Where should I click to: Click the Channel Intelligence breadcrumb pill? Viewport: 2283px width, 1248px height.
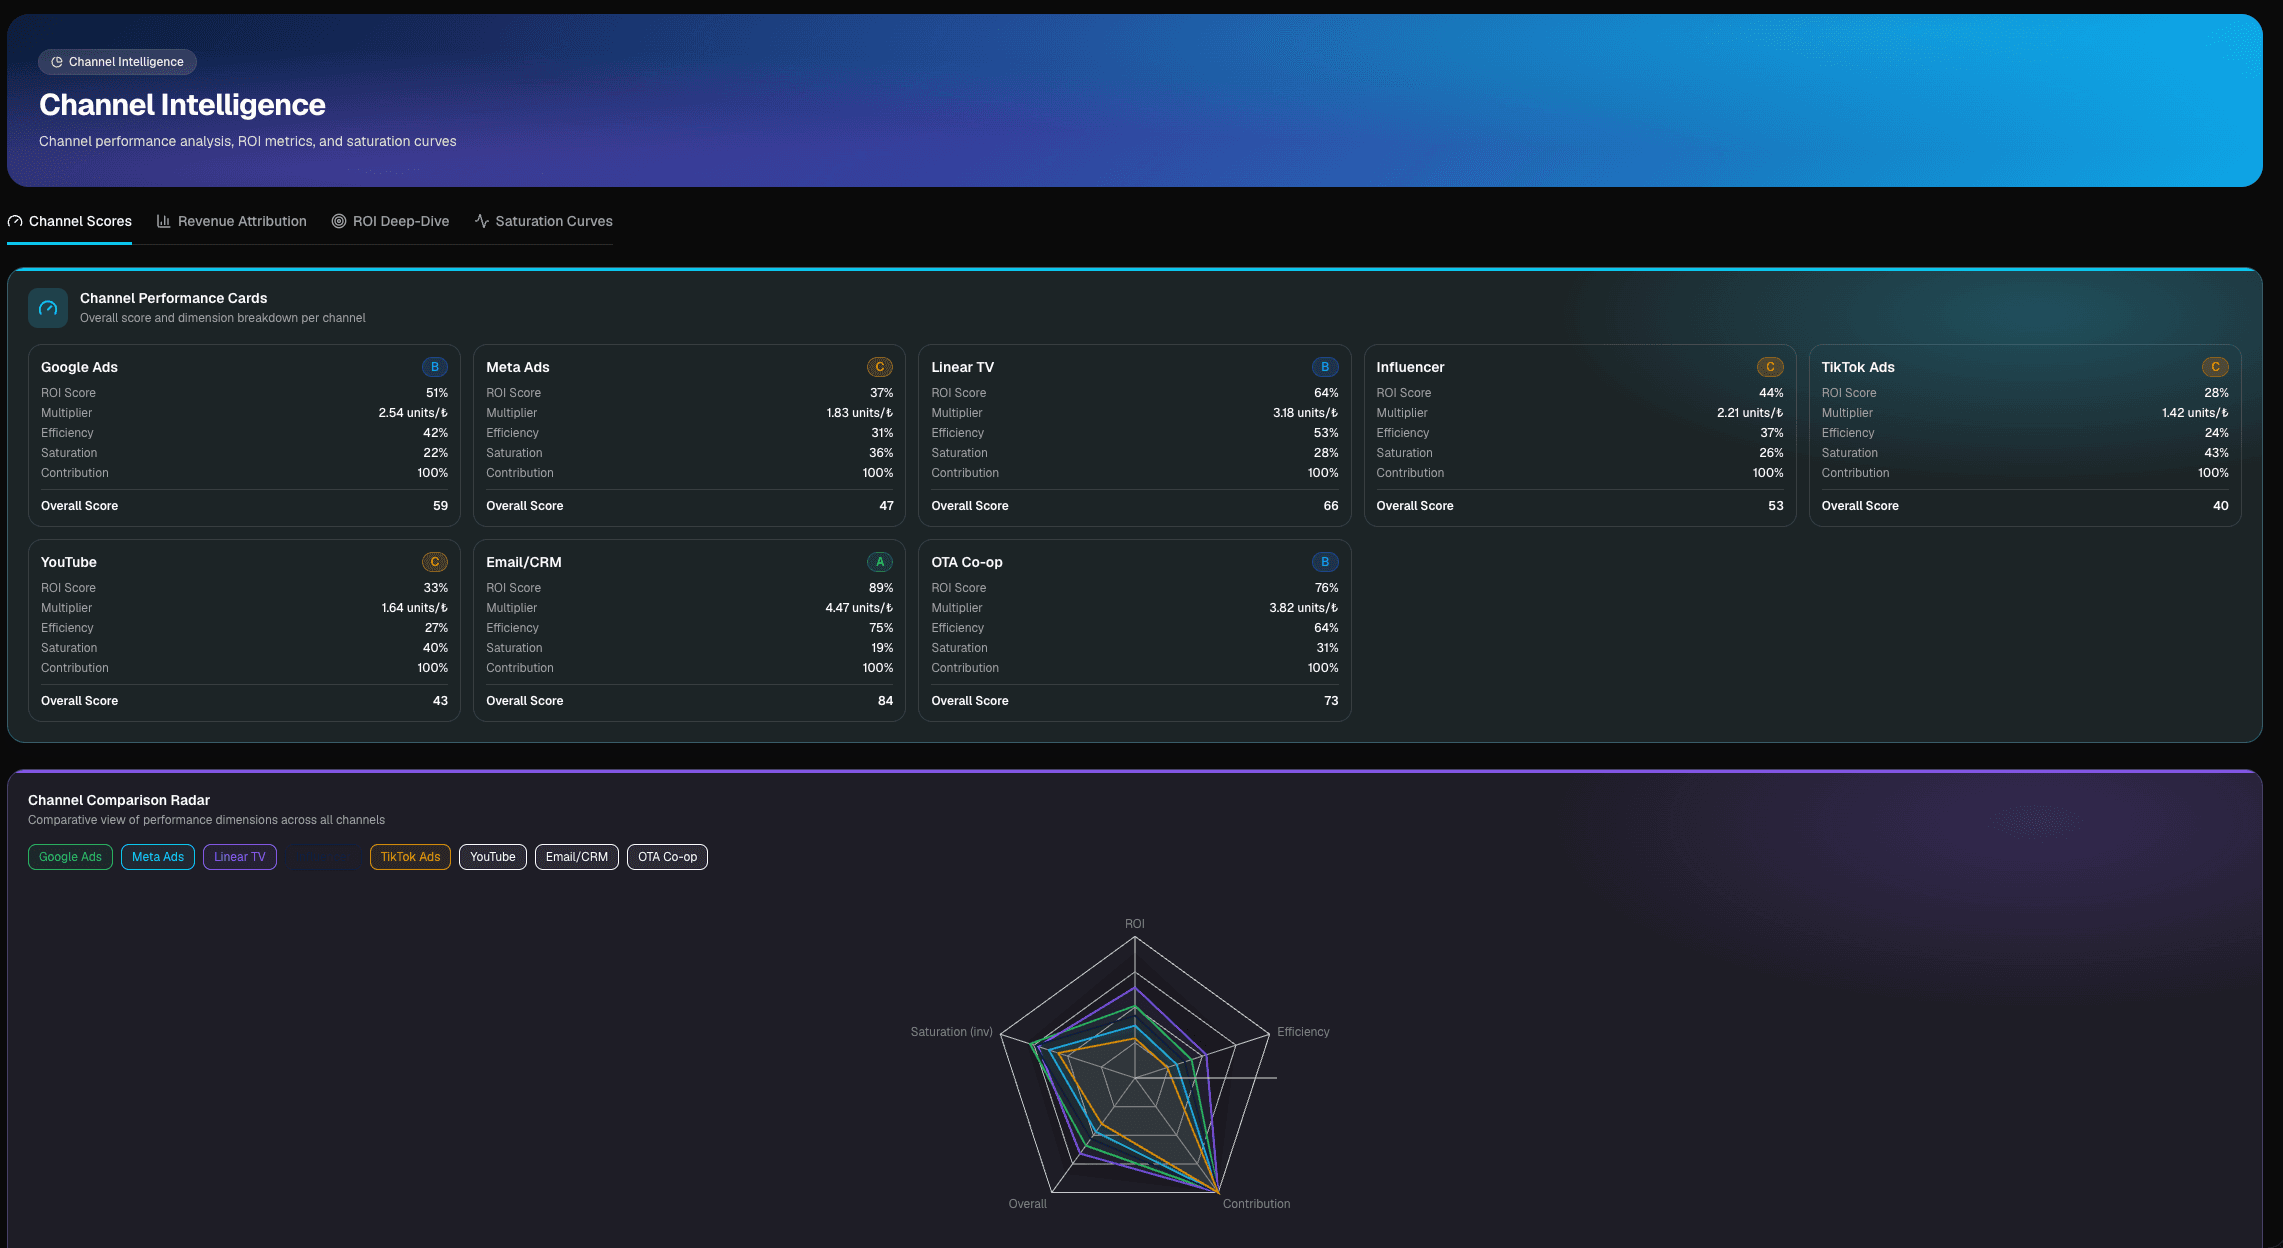pyautogui.click(x=117, y=62)
